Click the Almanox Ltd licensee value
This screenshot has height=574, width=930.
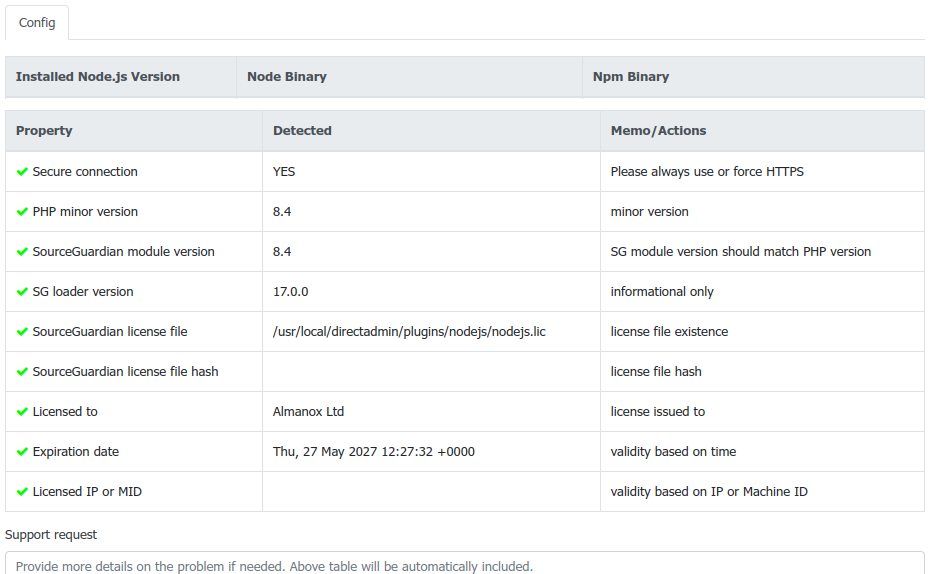[308, 412]
